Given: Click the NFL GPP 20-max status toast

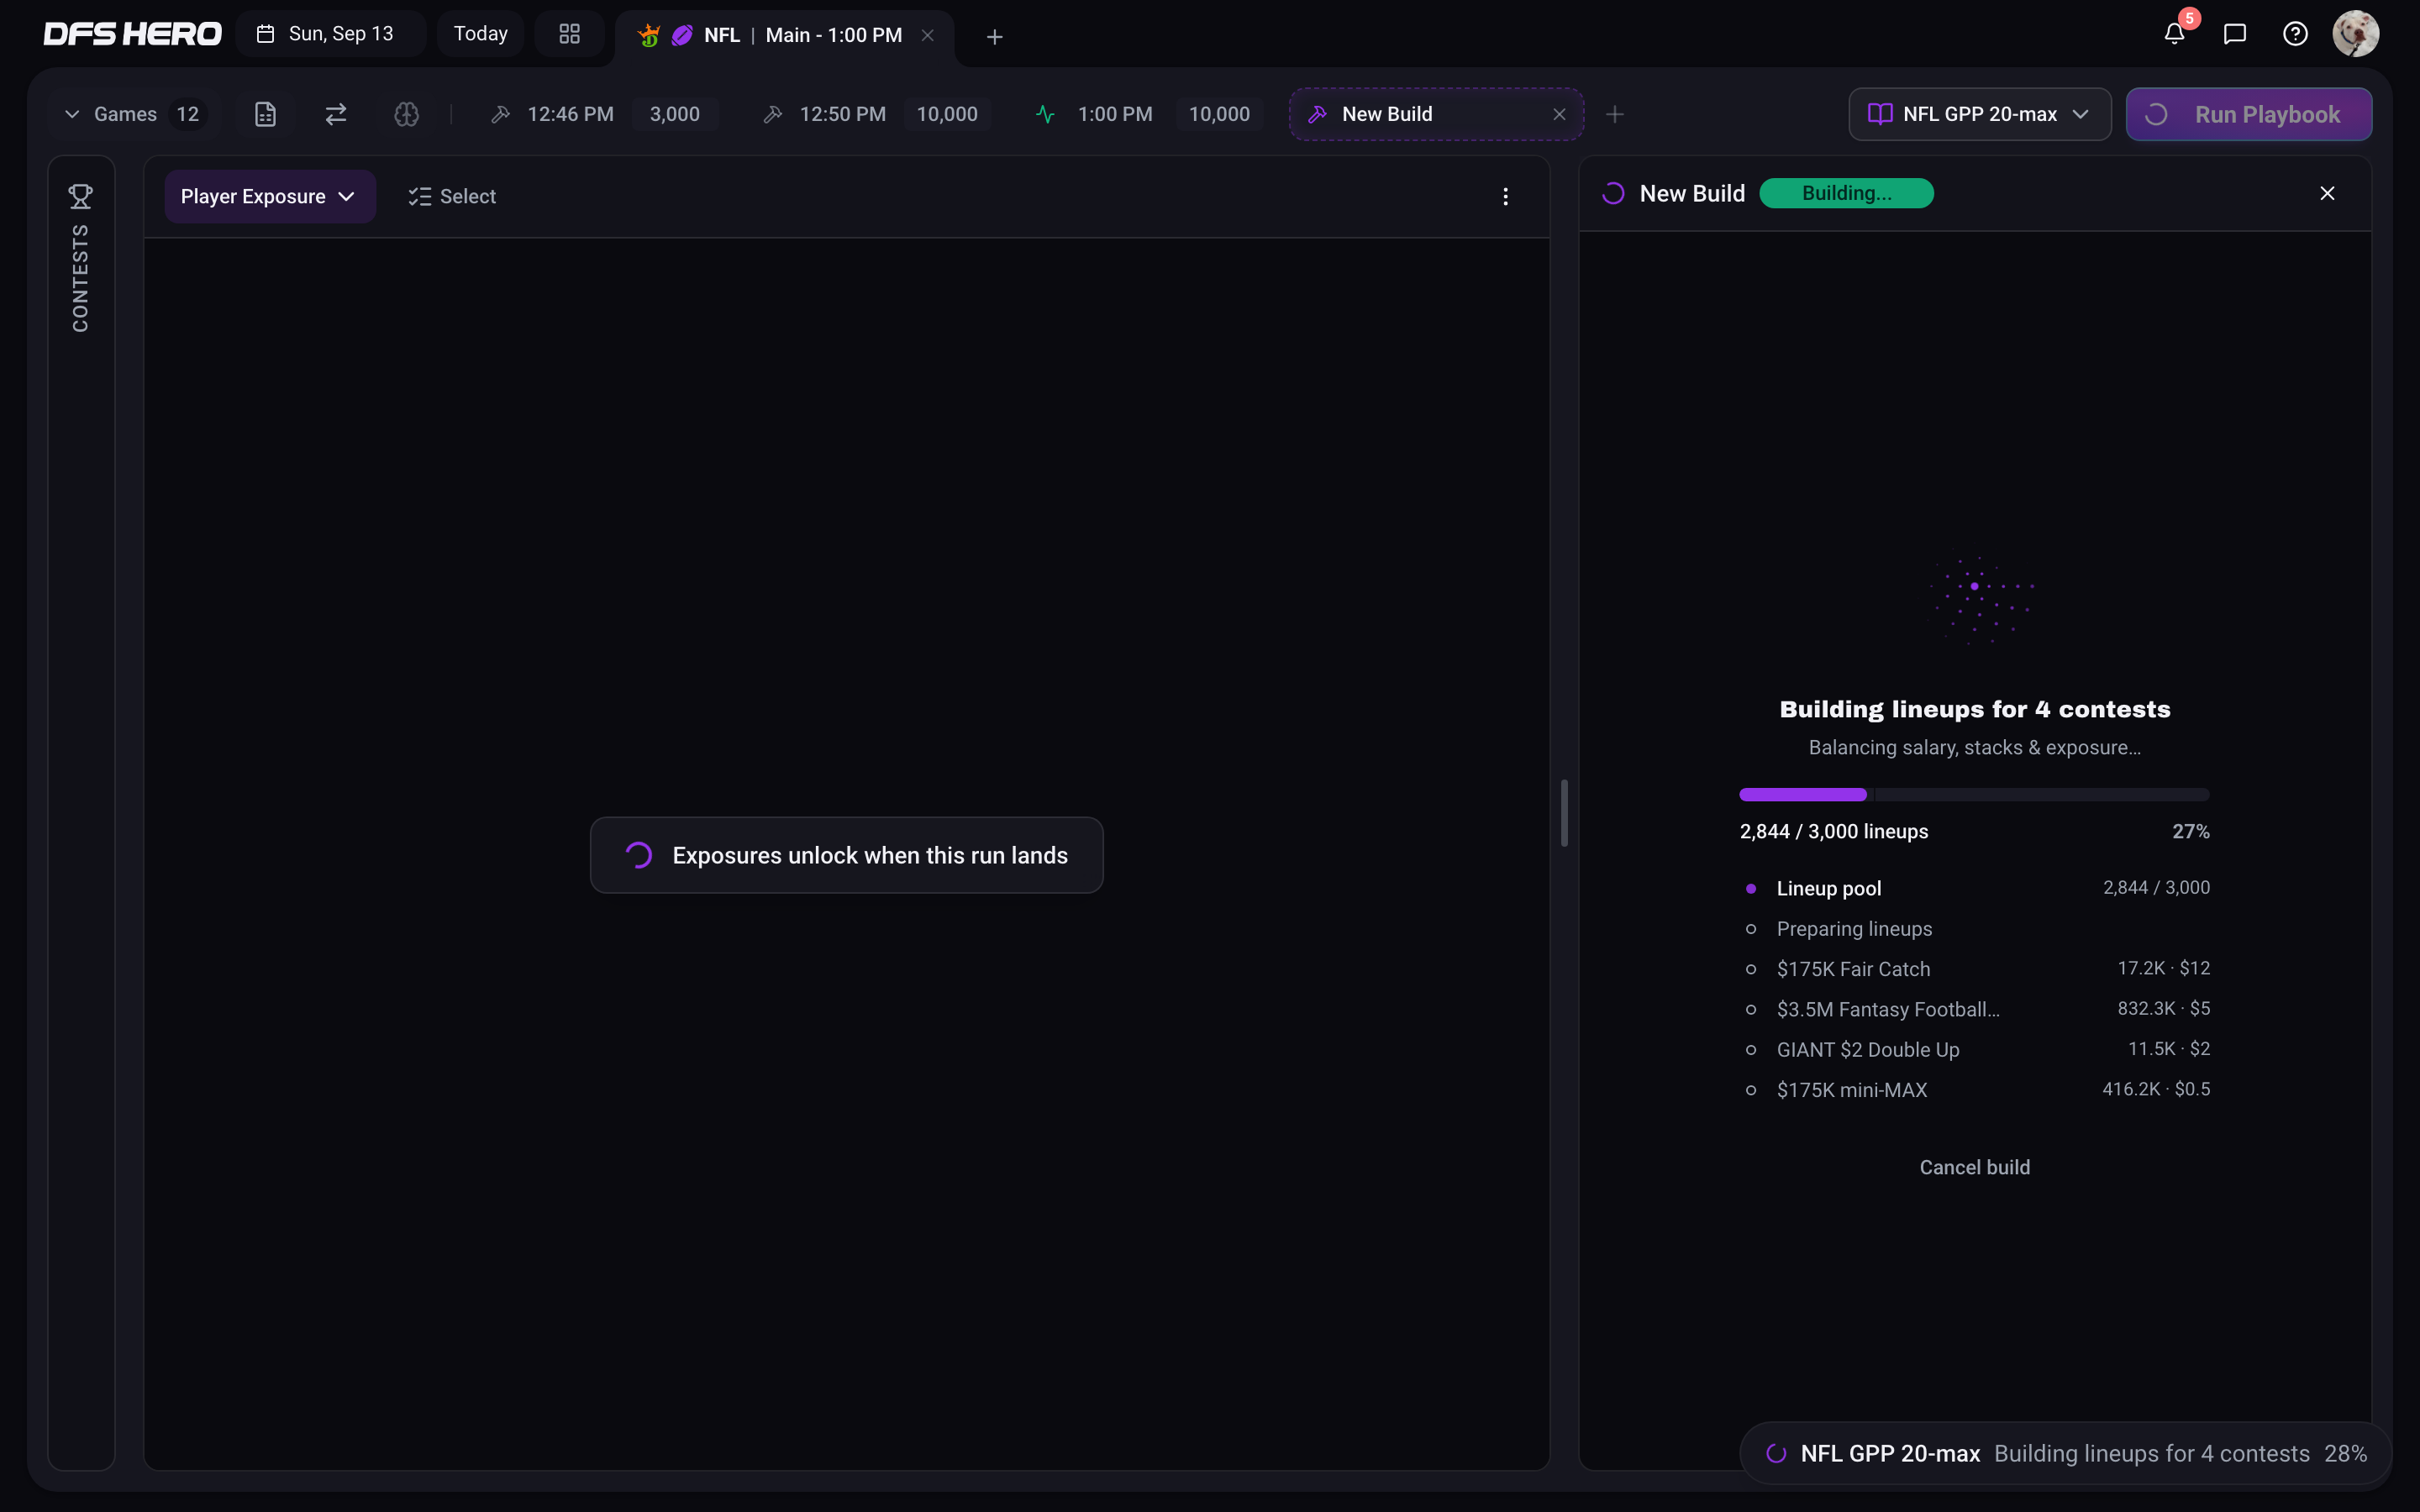Looking at the screenshot, I should [x=2065, y=1453].
